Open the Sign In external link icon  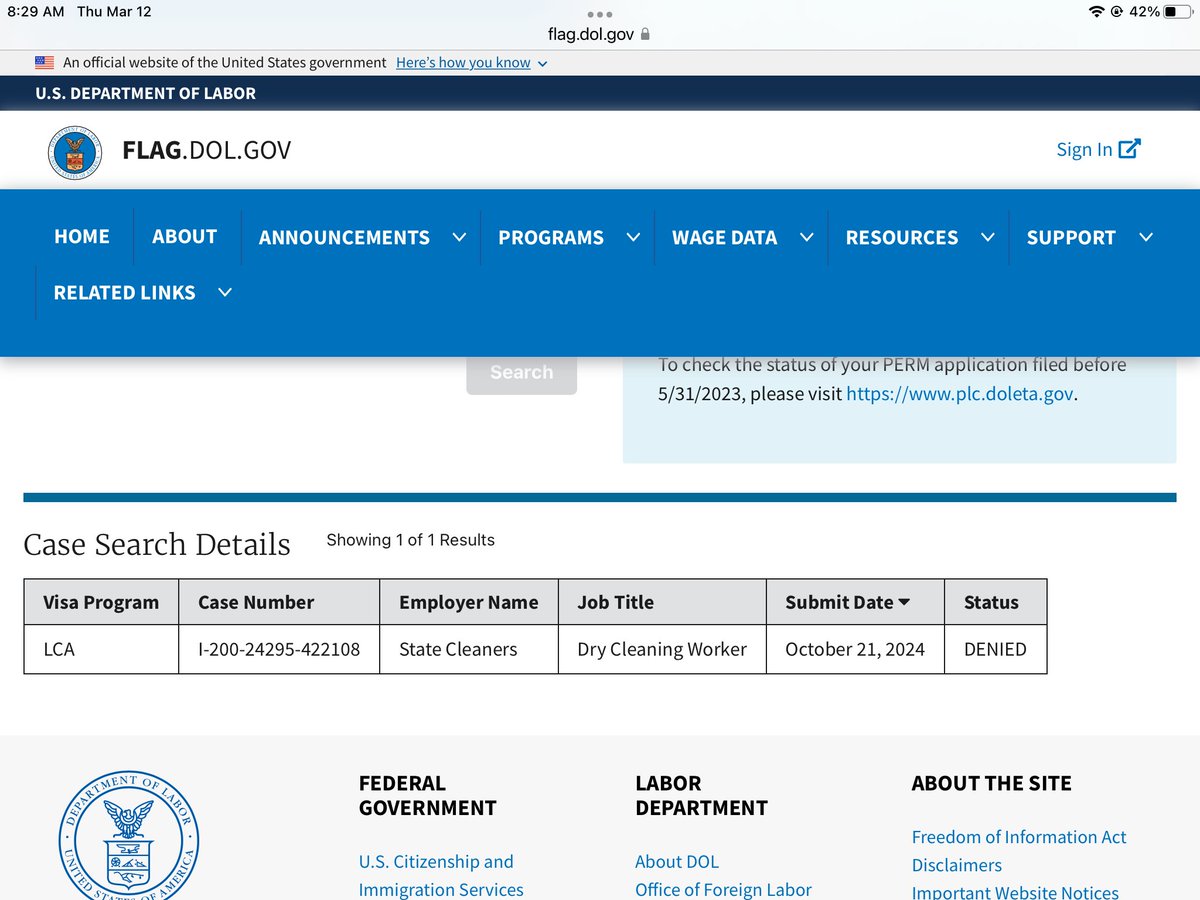1129,149
